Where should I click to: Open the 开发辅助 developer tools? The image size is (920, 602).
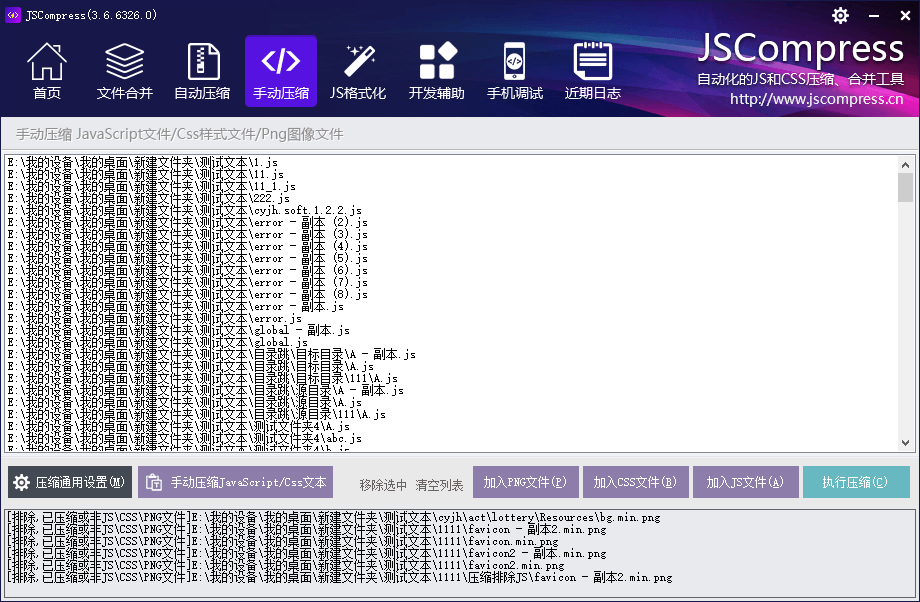[x=437, y=71]
